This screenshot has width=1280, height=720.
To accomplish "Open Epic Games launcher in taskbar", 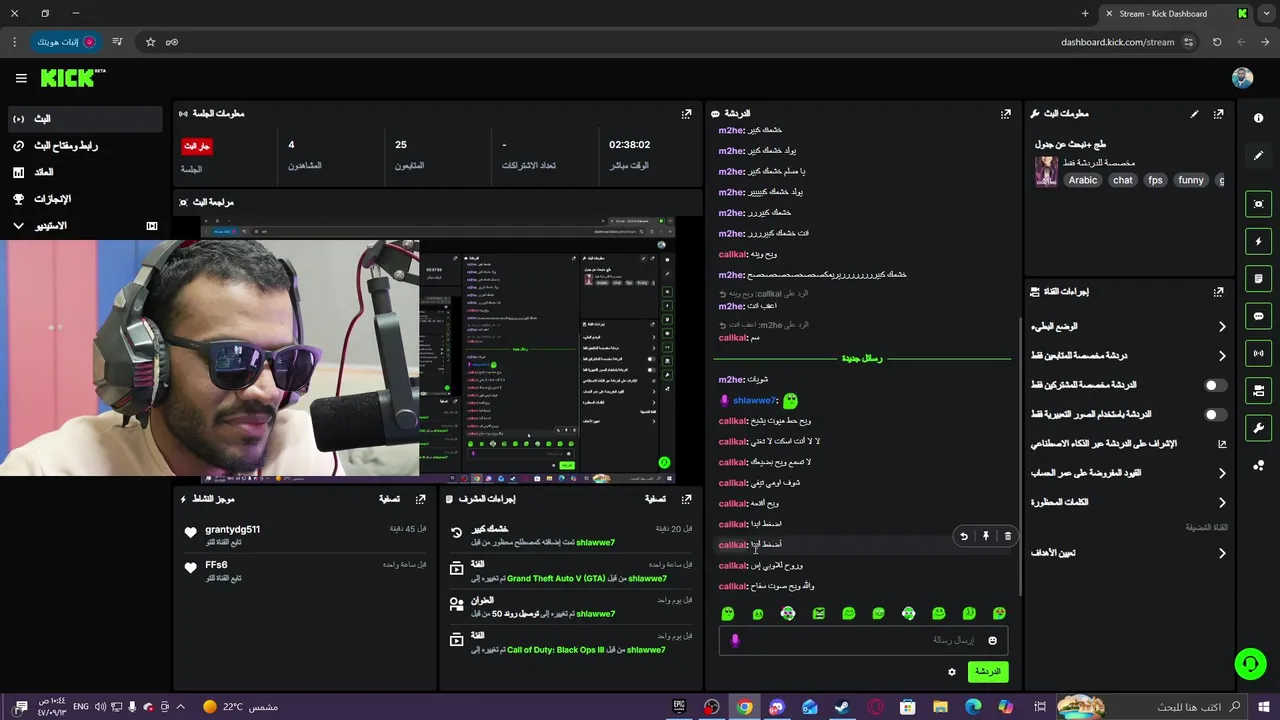I will [680, 707].
